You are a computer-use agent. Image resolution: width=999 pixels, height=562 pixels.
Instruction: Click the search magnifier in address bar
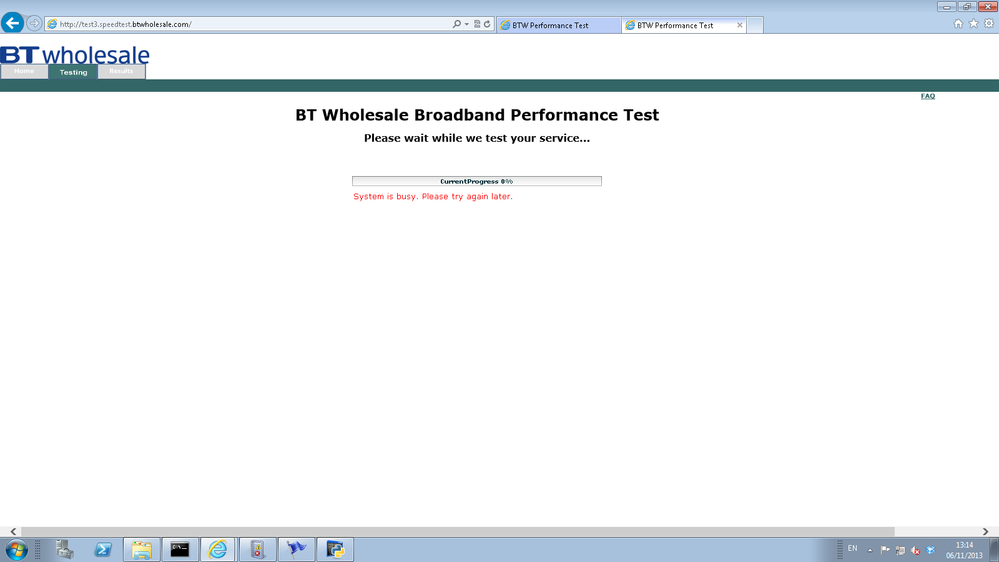(457, 24)
